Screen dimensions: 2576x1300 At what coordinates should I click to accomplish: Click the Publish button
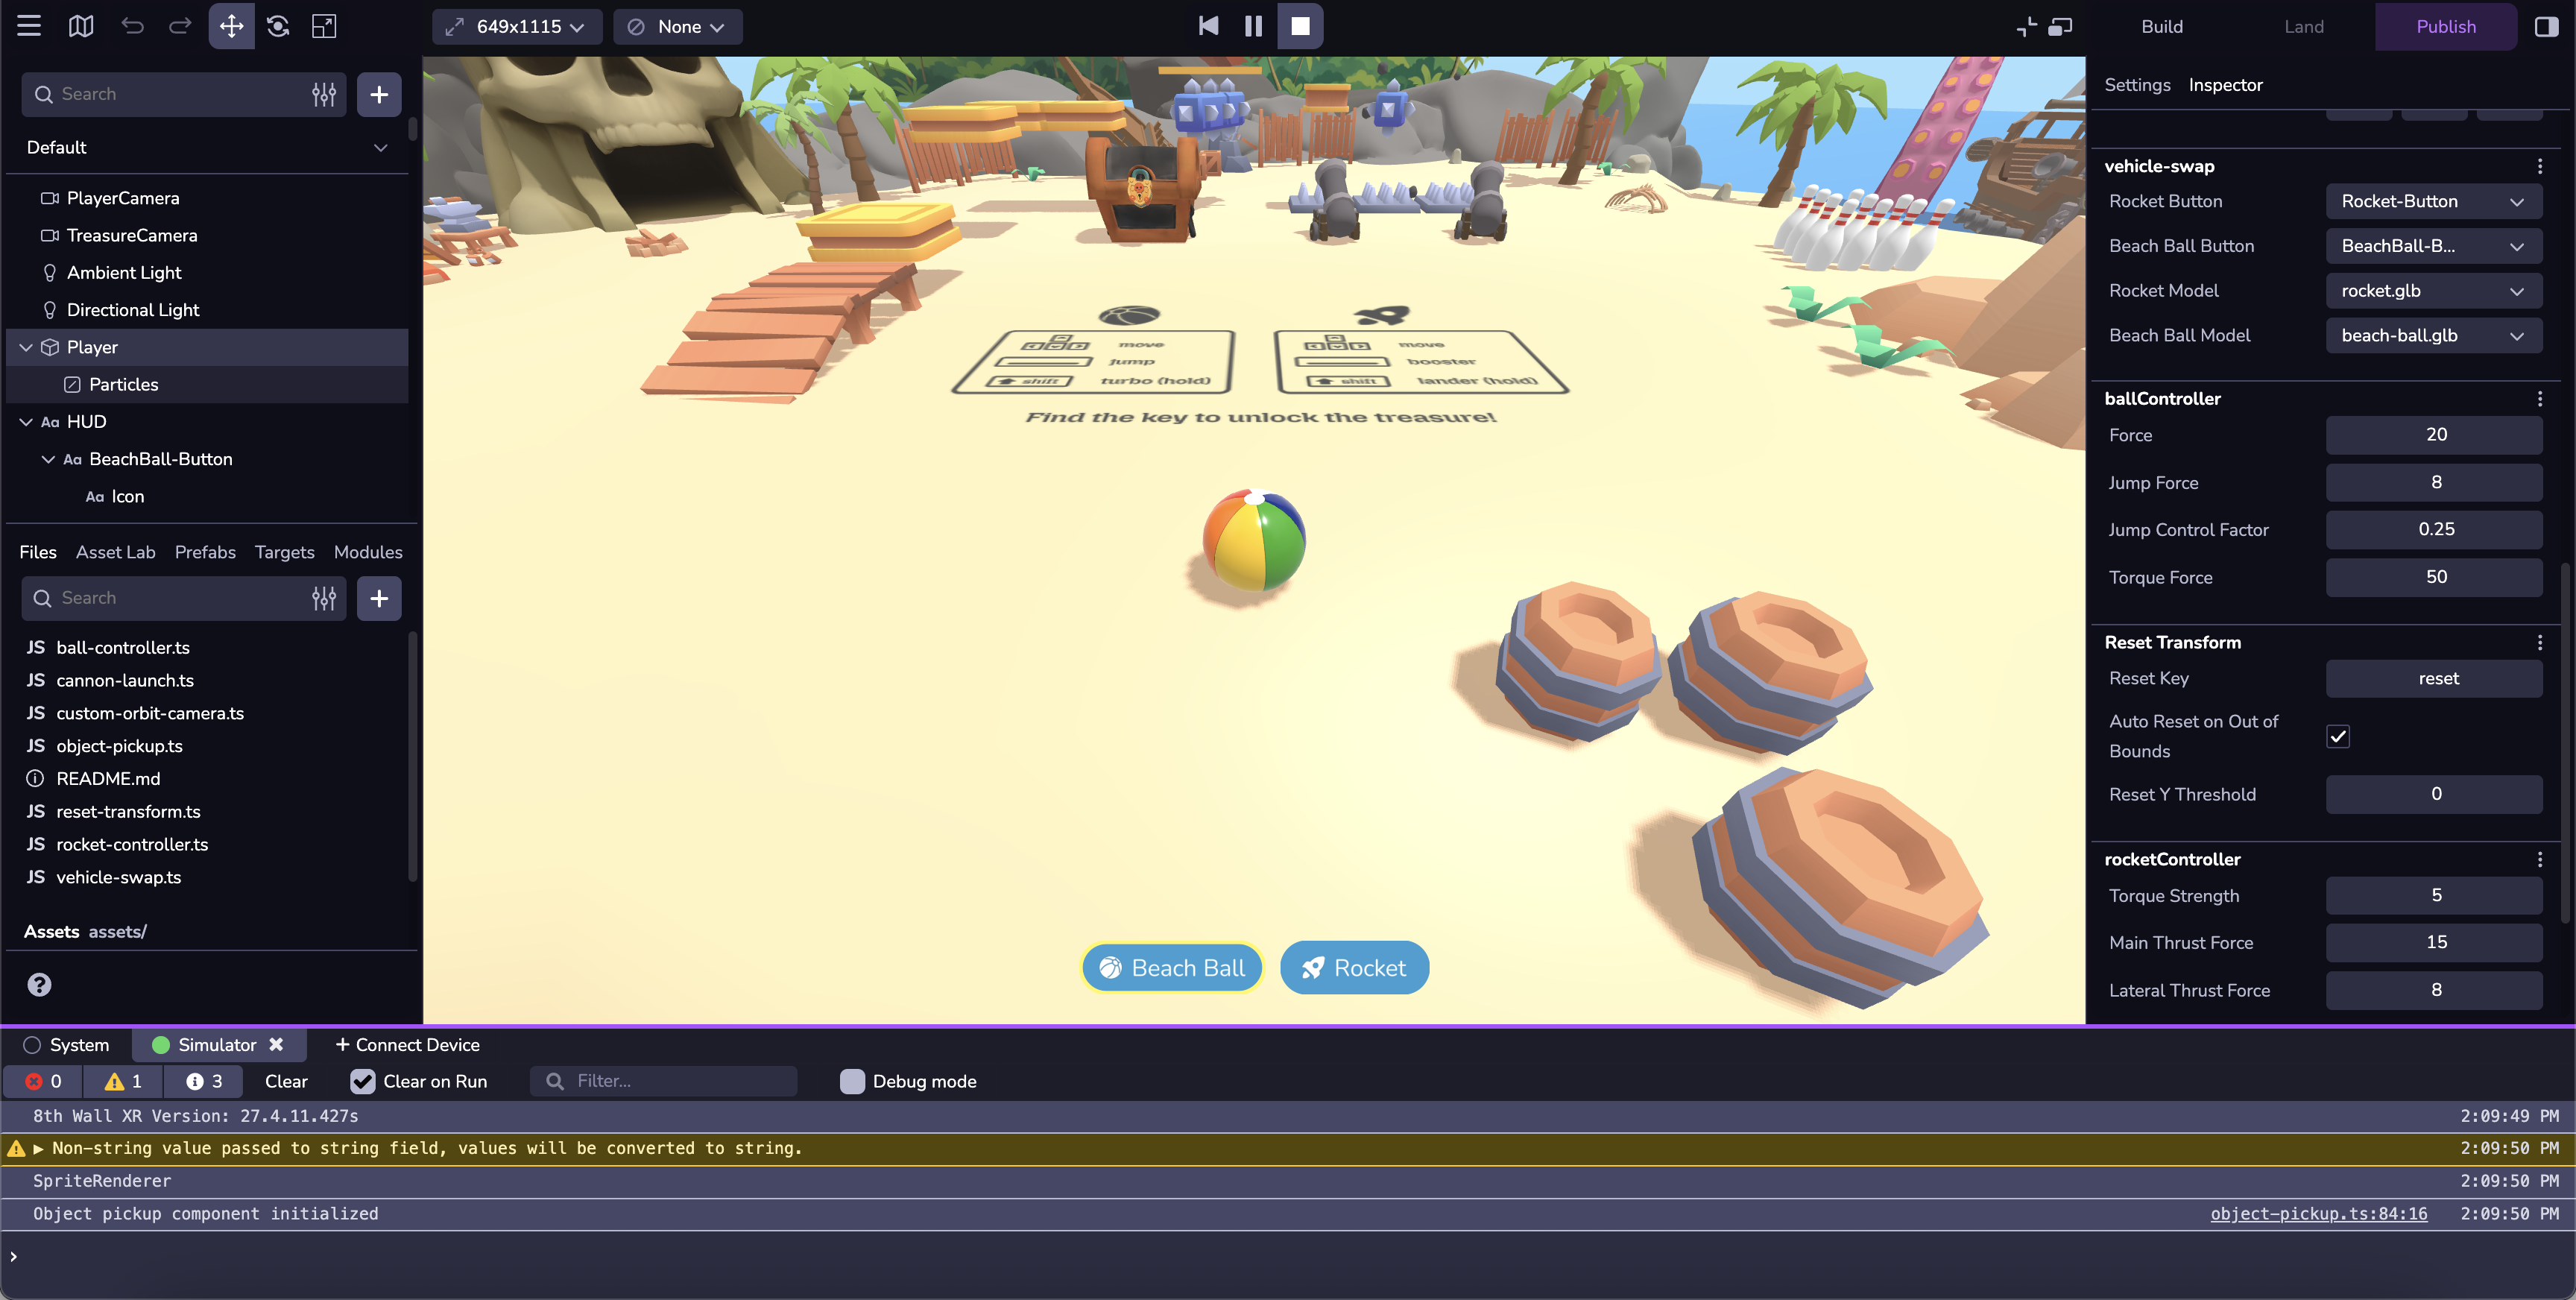coord(2445,27)
